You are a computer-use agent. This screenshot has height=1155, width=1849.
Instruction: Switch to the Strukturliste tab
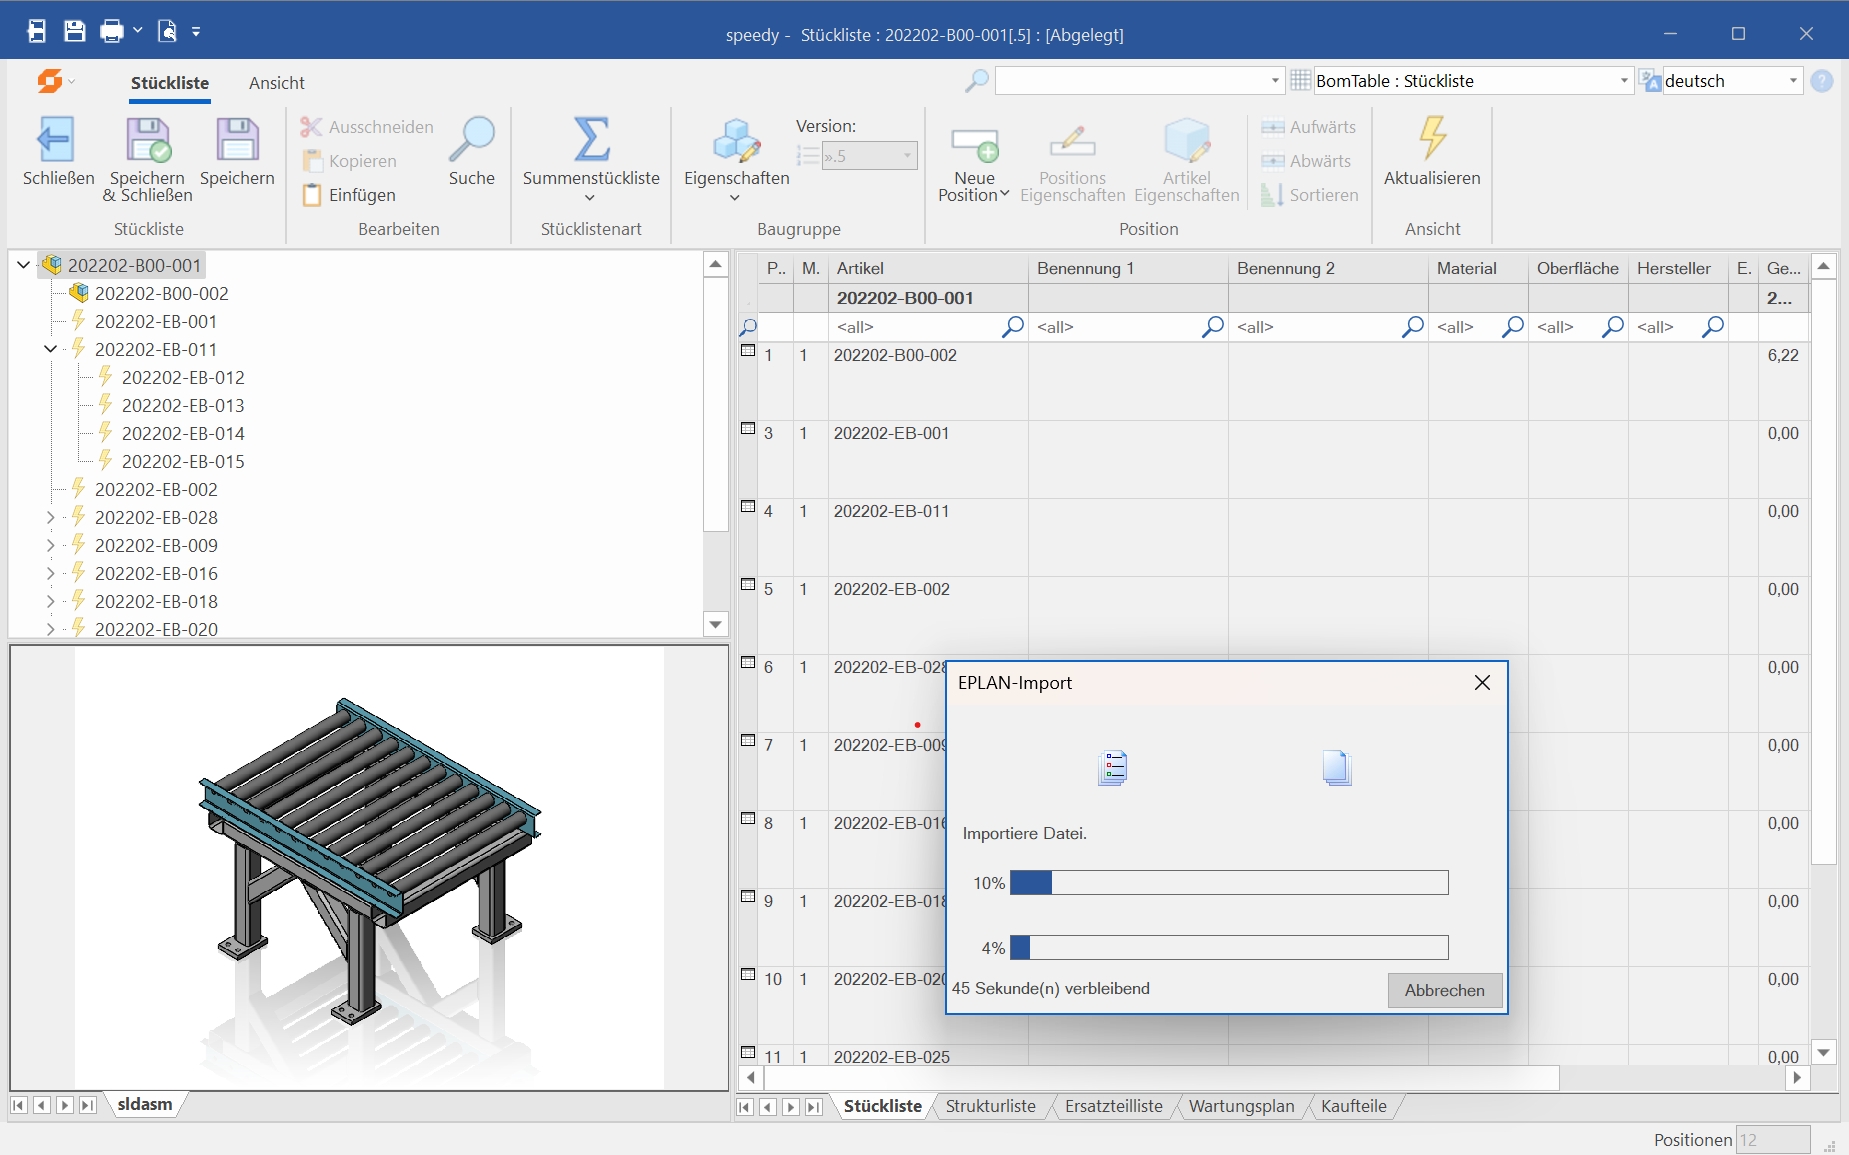[990, 1106]
